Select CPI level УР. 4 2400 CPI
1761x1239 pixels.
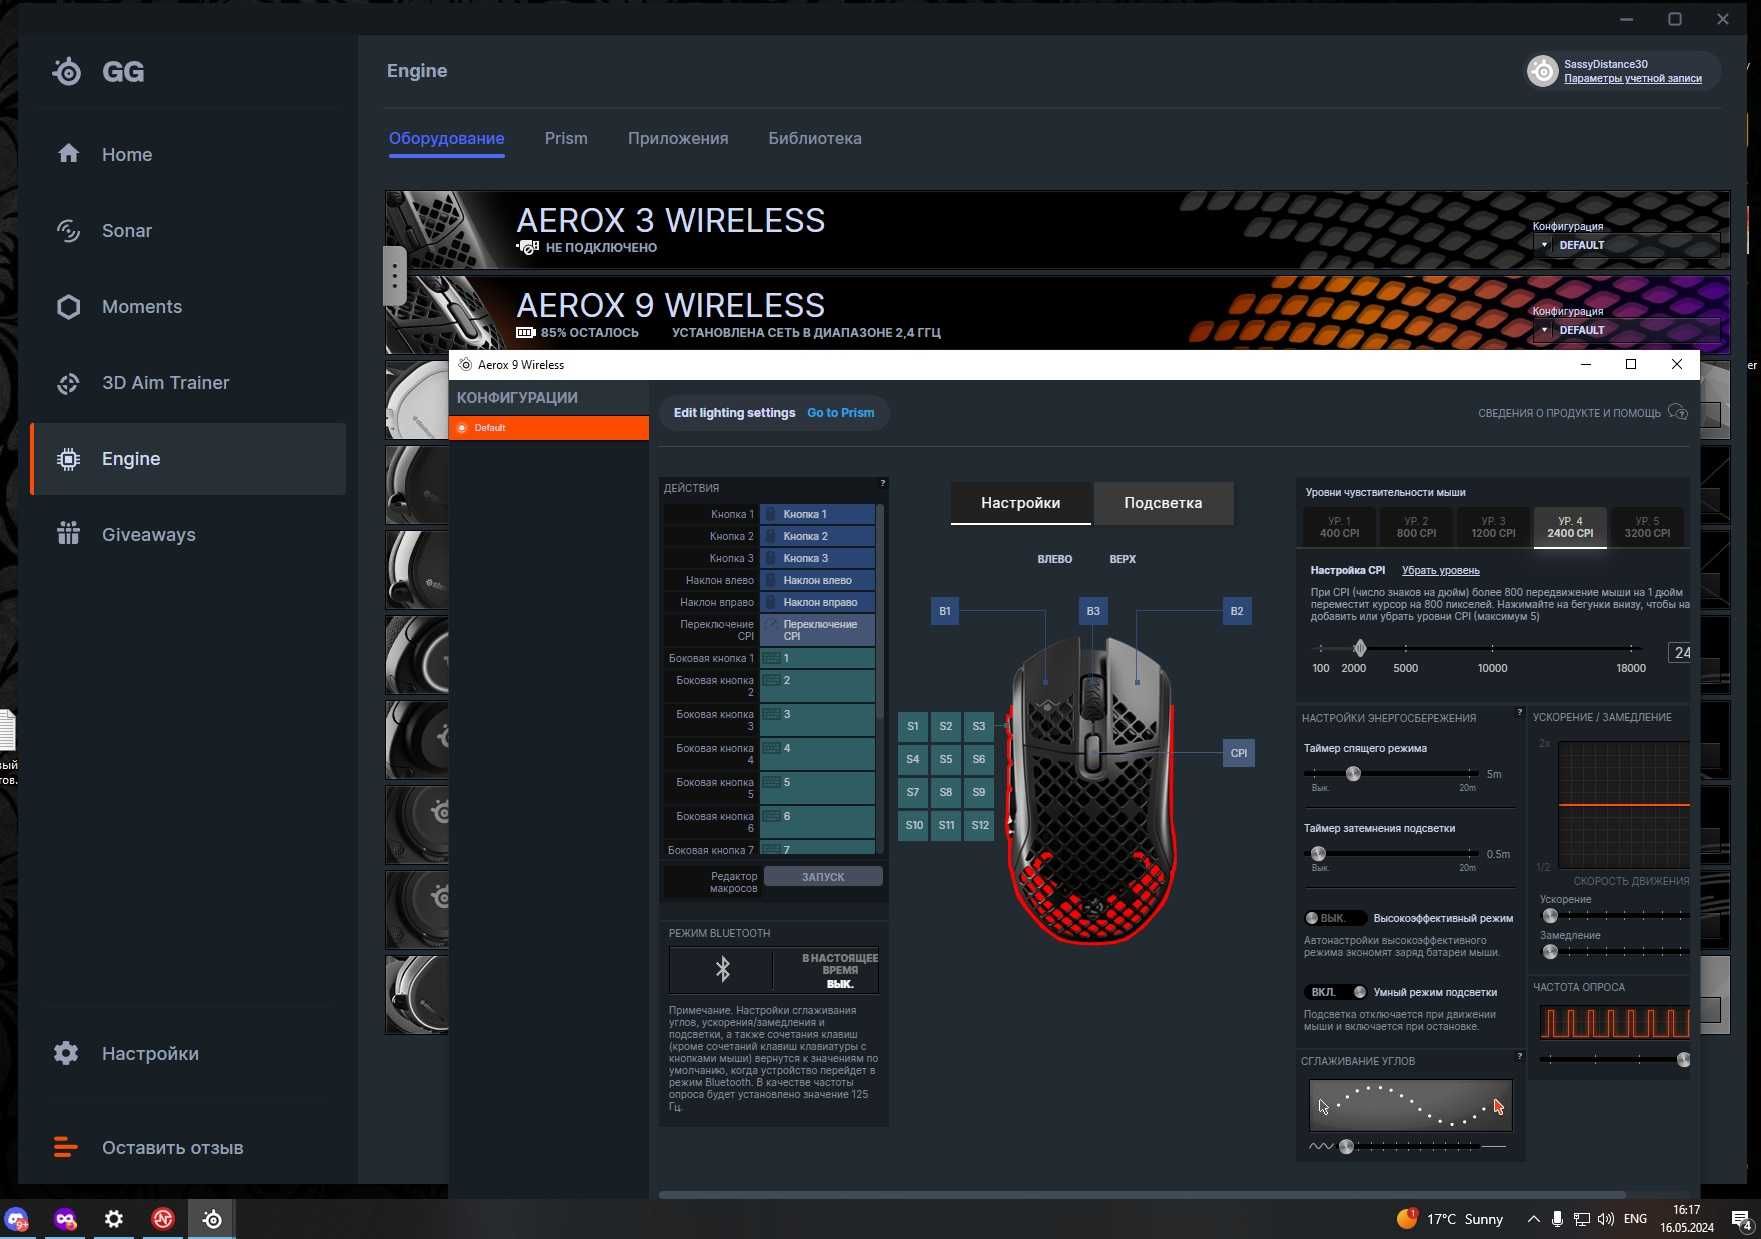[1570, 527]
